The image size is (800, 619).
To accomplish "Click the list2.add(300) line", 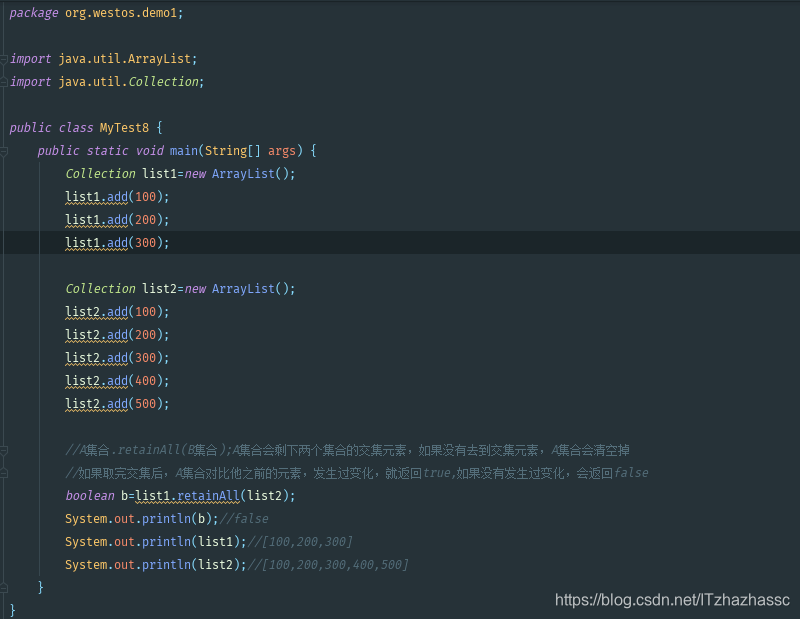I will click(x=117, y=358).
